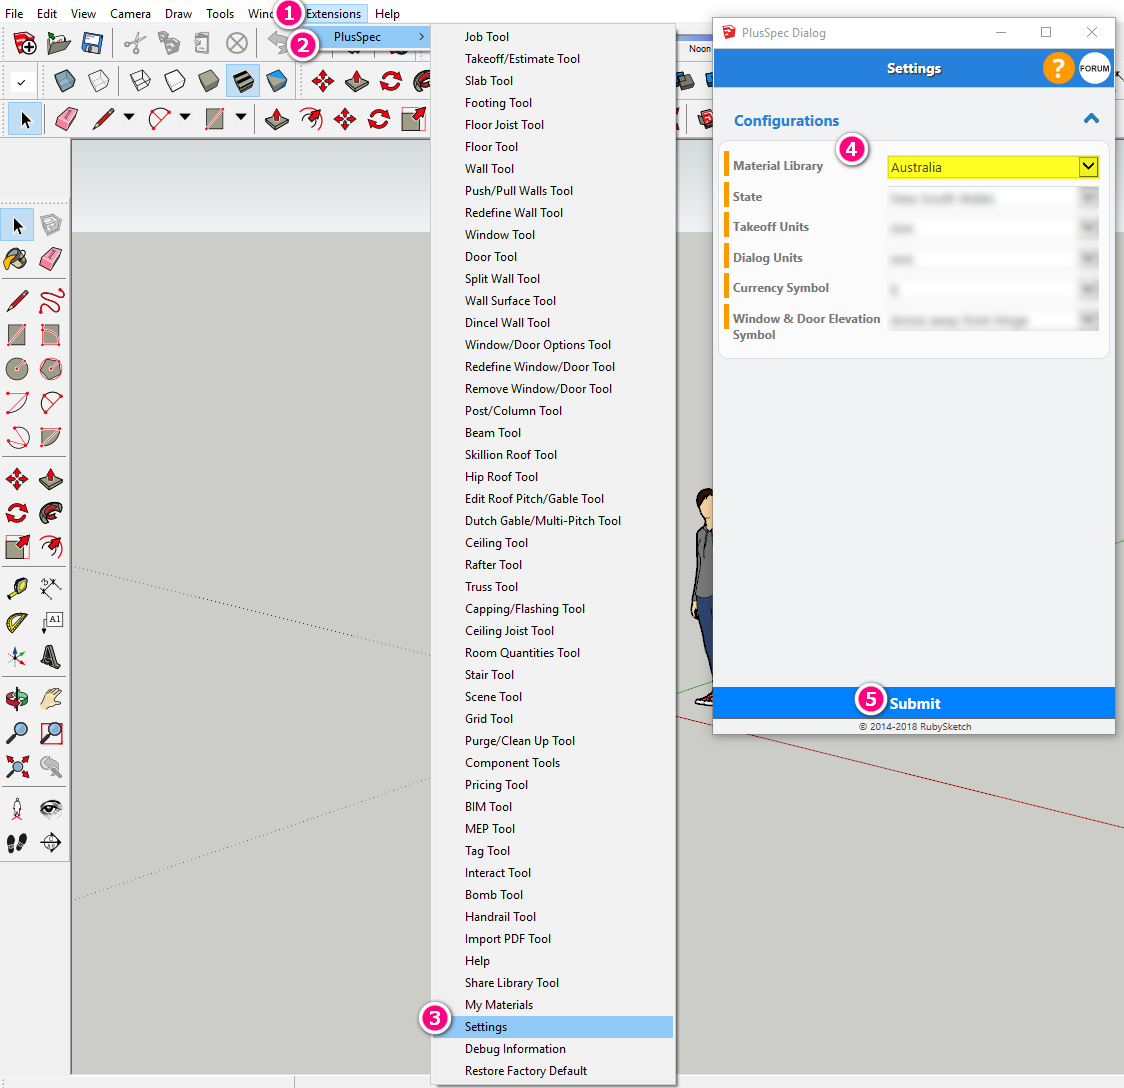Open the dropdown arrow beside the Pencil tool
This screenshot has height=1088, width=1124.
(x=129, y=117)
